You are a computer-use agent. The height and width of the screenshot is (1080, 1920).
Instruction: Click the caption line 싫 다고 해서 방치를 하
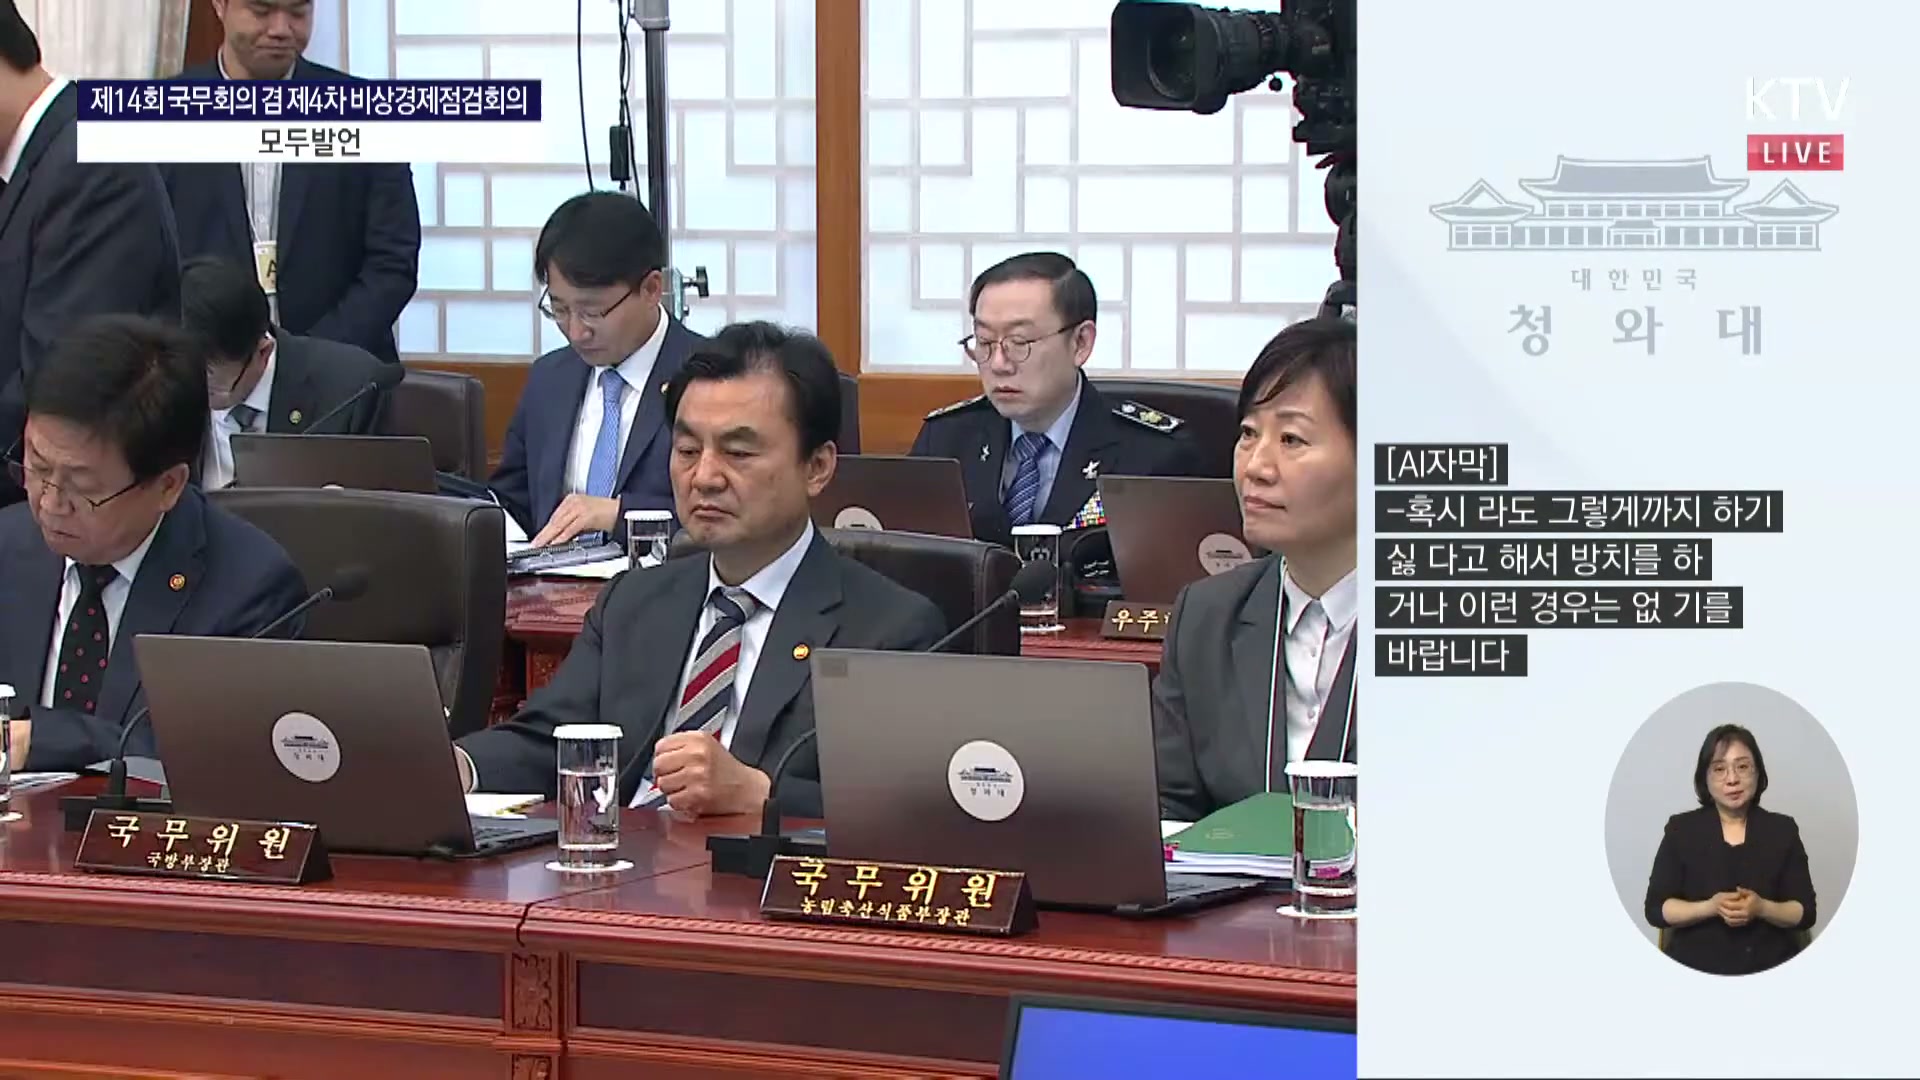(1543, 560)
